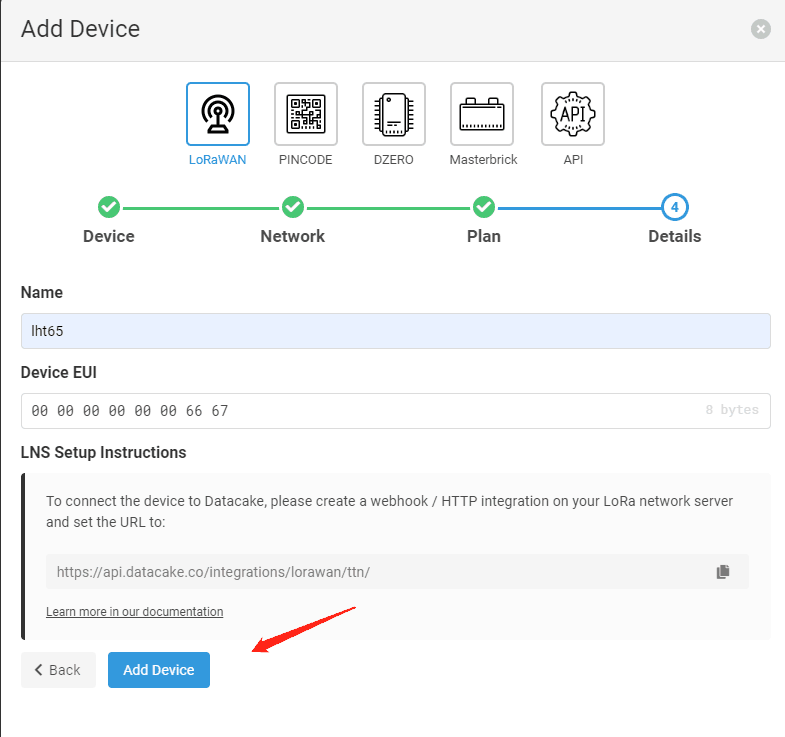The height and width of the screenshot is (737, 785).
Task: Click the Masterbrick label text
Action: (483, 160)
